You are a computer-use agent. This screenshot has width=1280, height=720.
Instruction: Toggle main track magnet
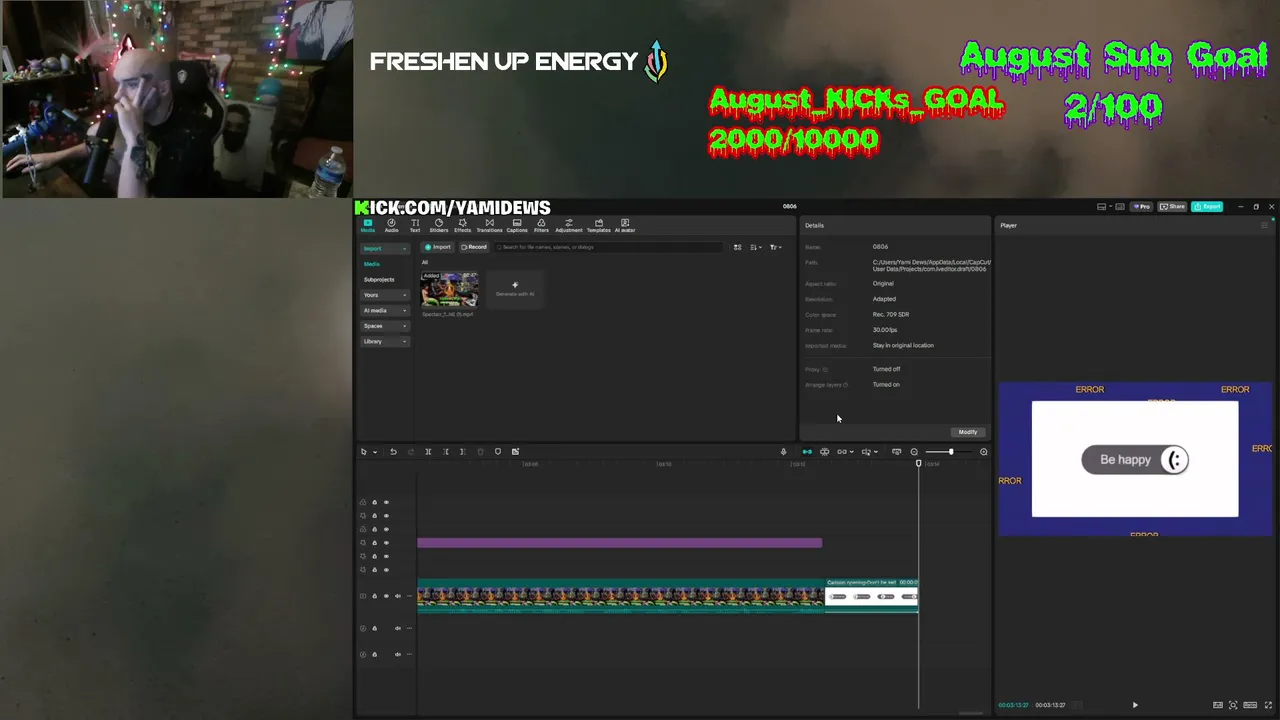(807, 452)
